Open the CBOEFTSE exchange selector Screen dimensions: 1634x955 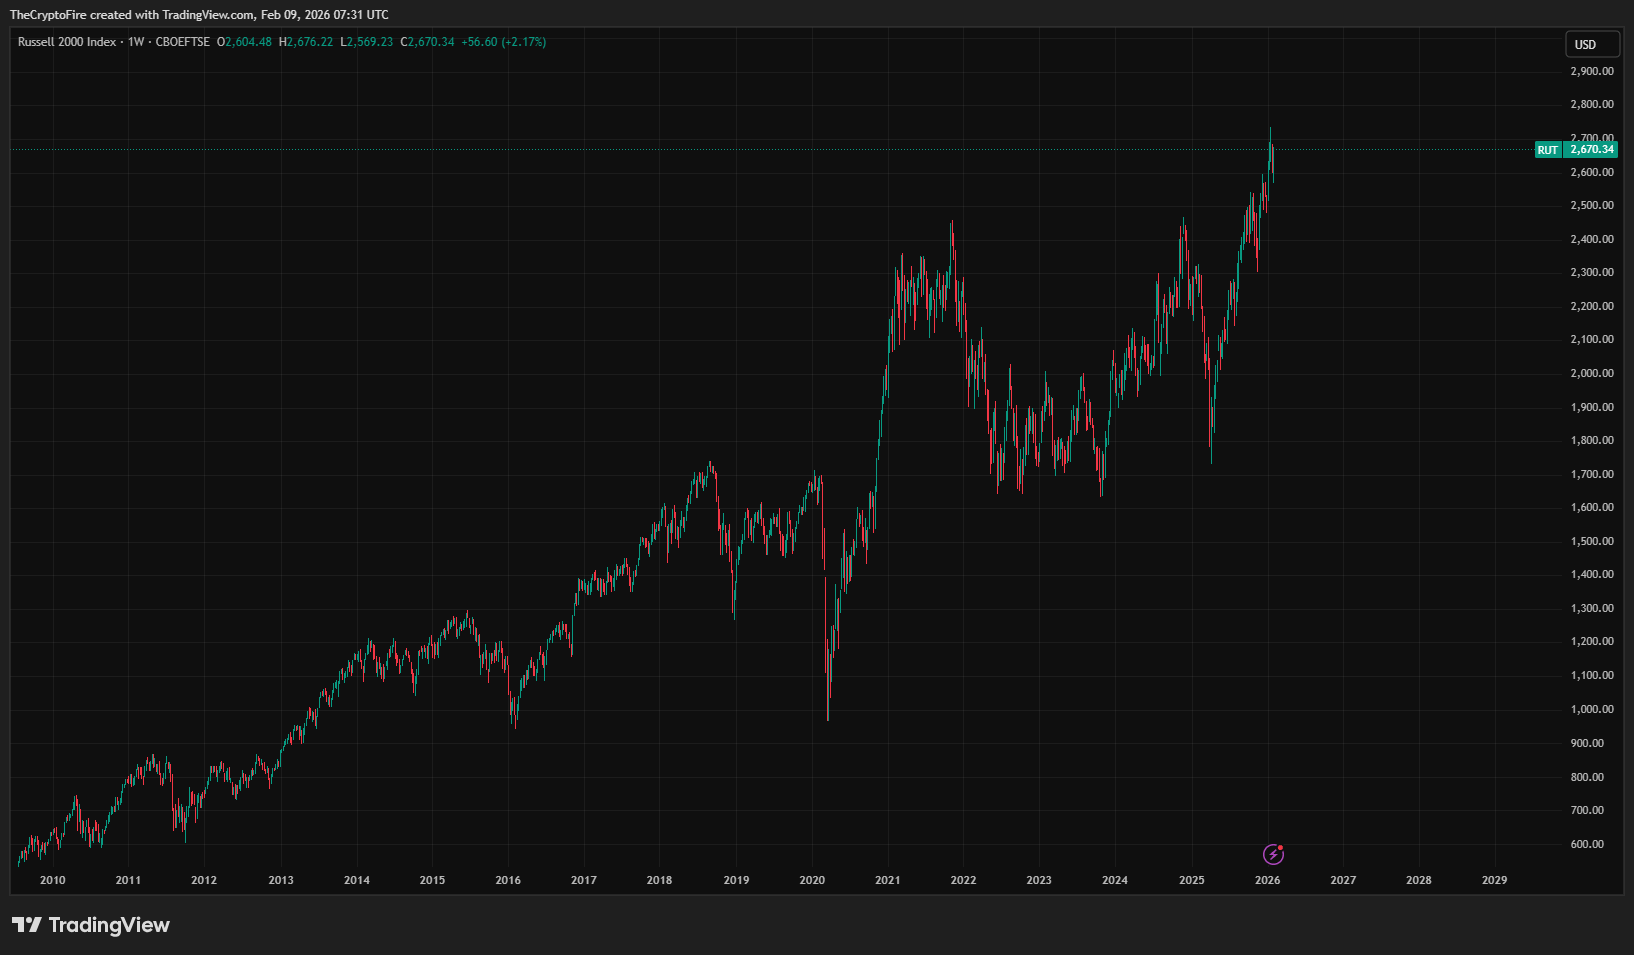[x=181, y=43]
